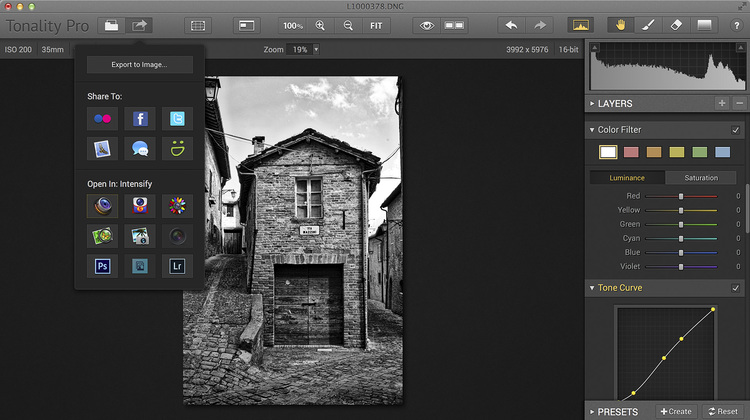Screen dimensions: 750x420
Task: Toggle the histogram display icon
Action: (581, 25)
